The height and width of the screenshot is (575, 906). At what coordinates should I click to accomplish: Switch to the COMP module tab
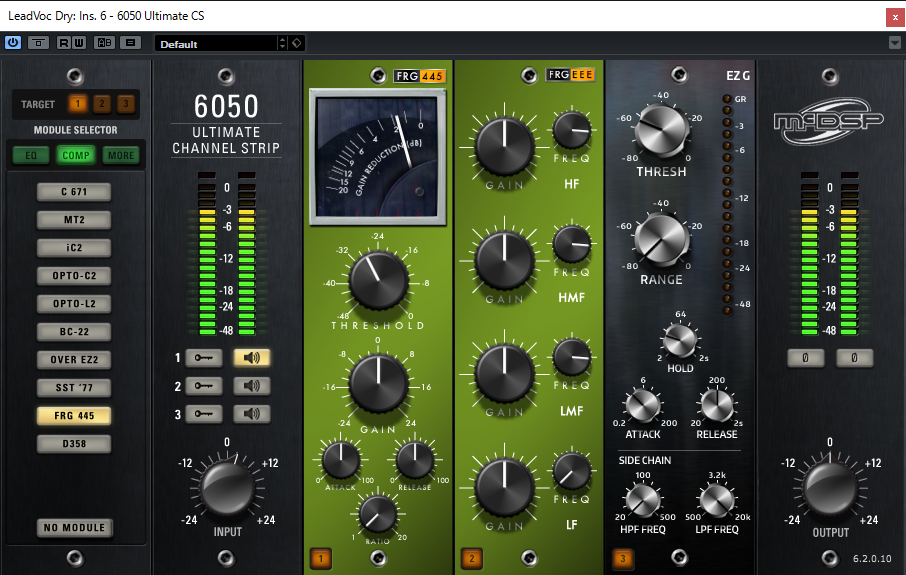click(x=76, y=155)
